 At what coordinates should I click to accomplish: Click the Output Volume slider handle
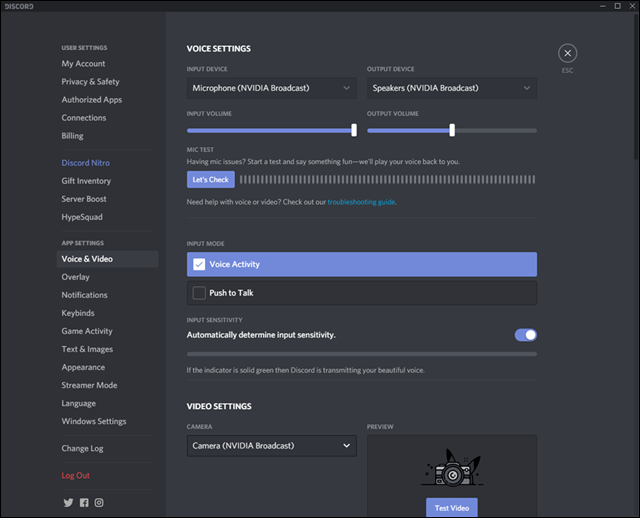pos(452,130)
